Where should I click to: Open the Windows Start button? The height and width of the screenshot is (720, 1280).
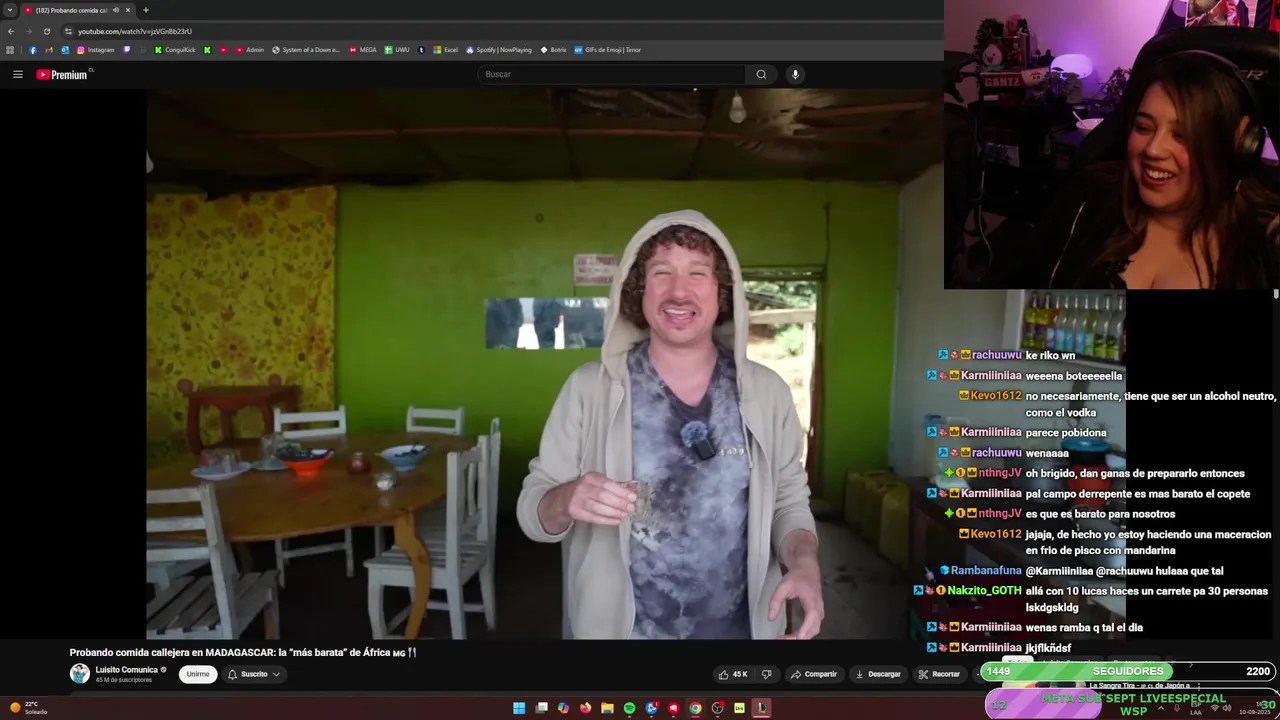519,708
